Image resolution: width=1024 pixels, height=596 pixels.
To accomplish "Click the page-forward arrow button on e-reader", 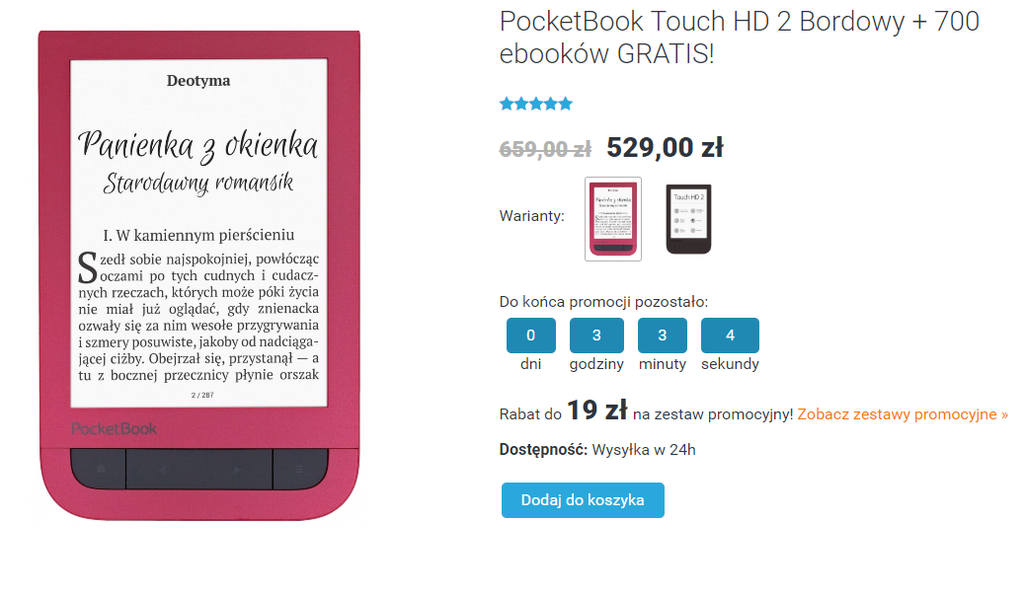I will click(x=237, y=469).
